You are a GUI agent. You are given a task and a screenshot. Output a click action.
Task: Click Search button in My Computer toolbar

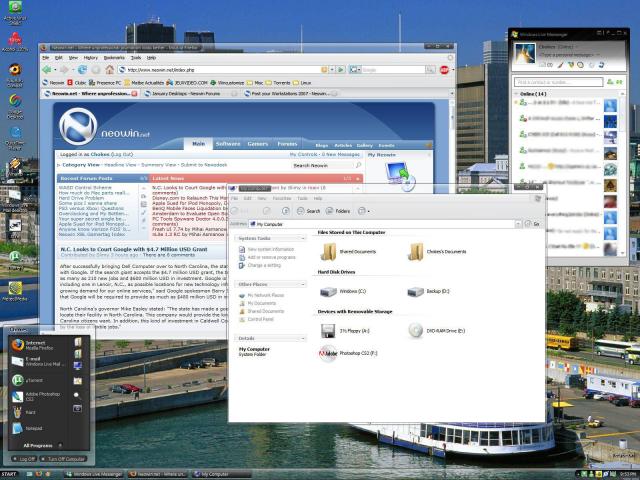309,211
